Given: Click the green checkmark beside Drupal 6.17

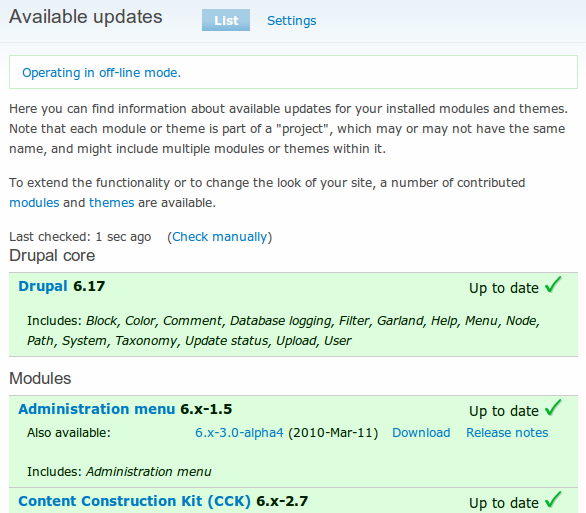Looking at the screenshot, I should (553, 285).
